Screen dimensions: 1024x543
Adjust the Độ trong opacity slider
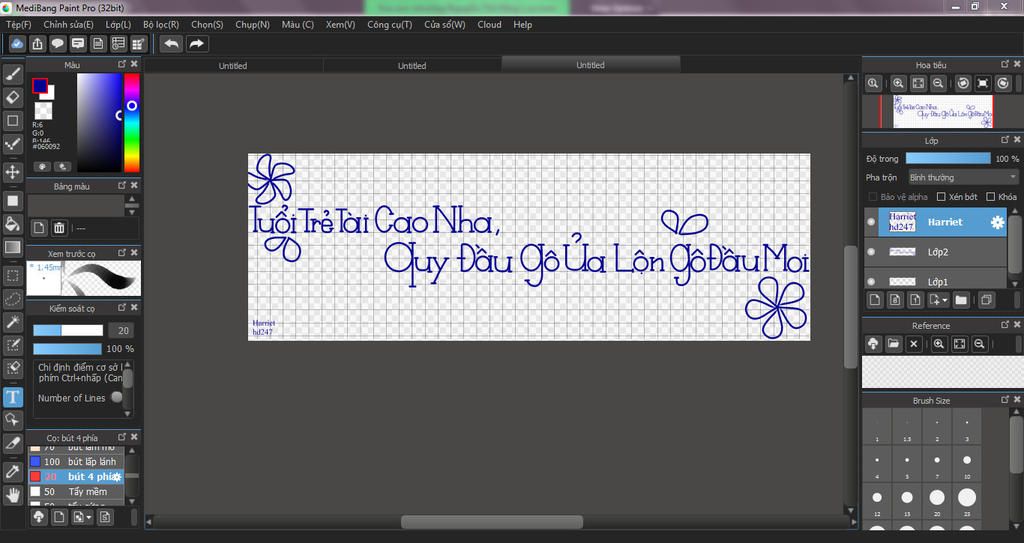(x=948, y=158)
